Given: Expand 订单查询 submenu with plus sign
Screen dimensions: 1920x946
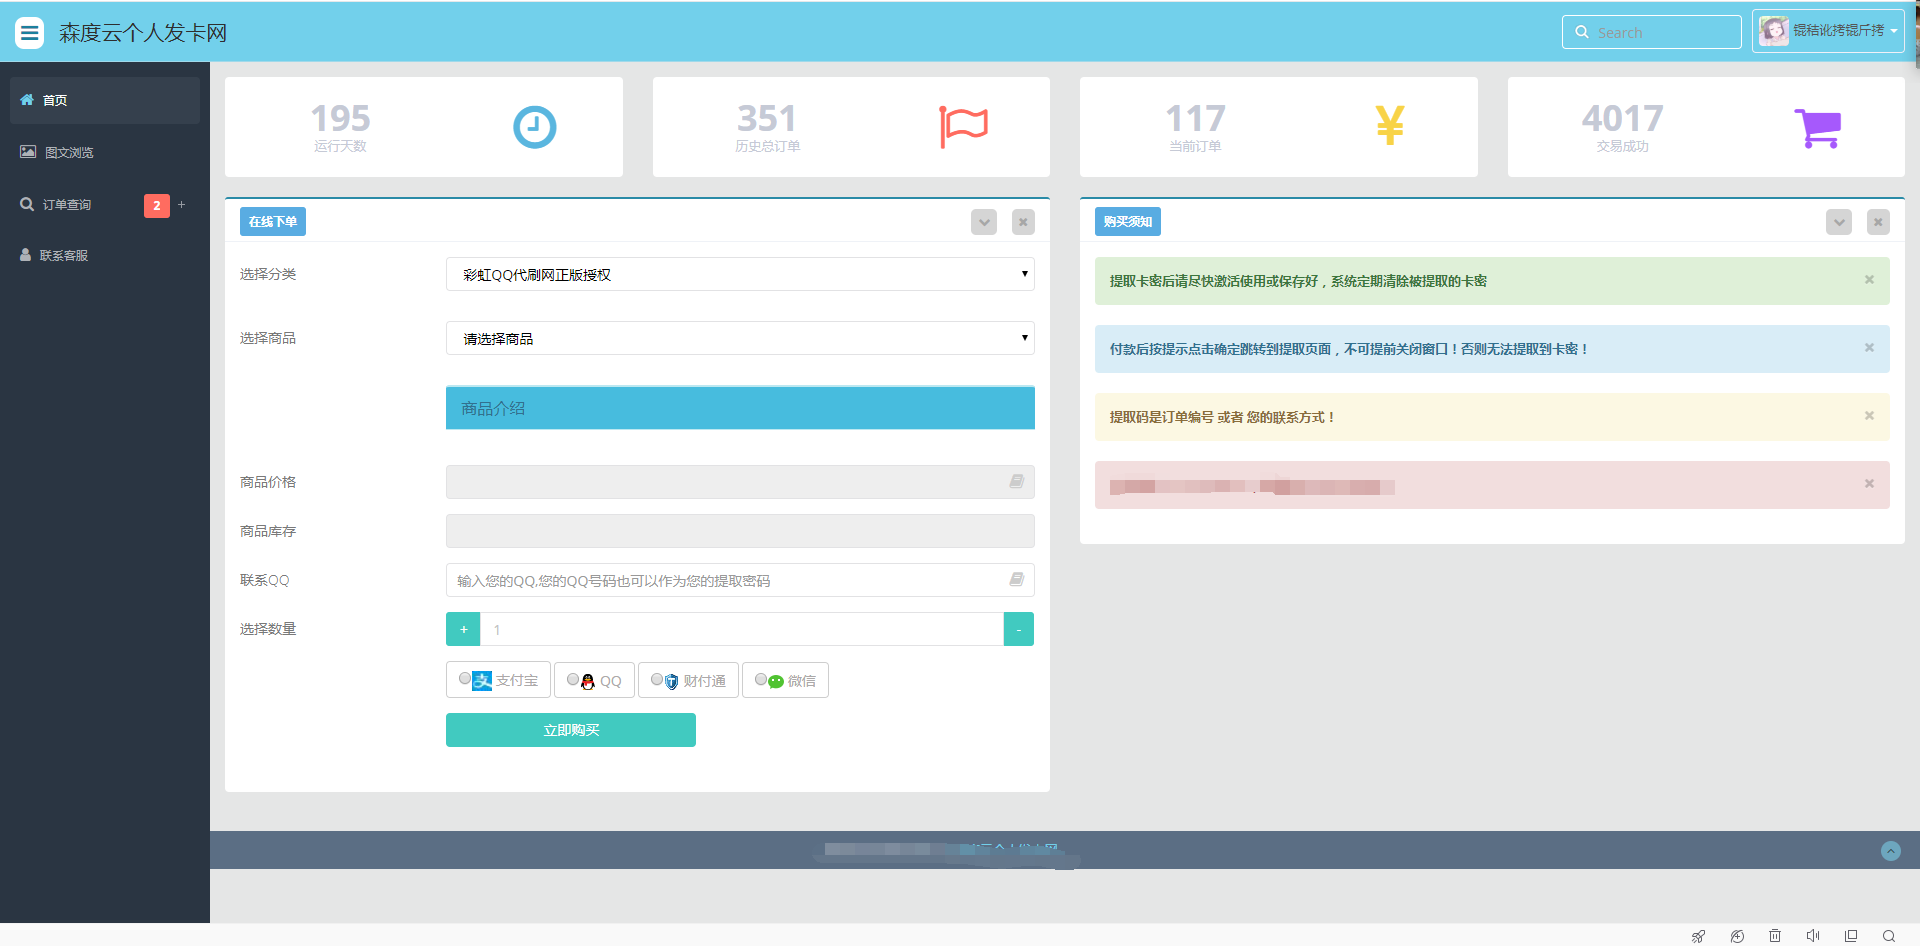Looking at the screenshot, I should point(181,204).
